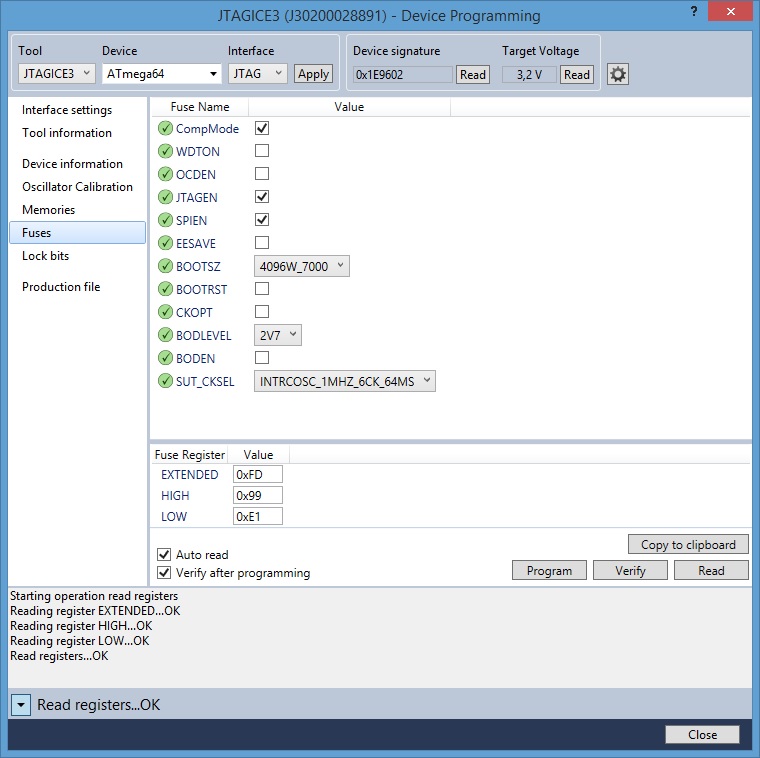Click the CompMode status check icon
Image resolution: width=760 pixels, height=758 pixels.
[165, 128]
